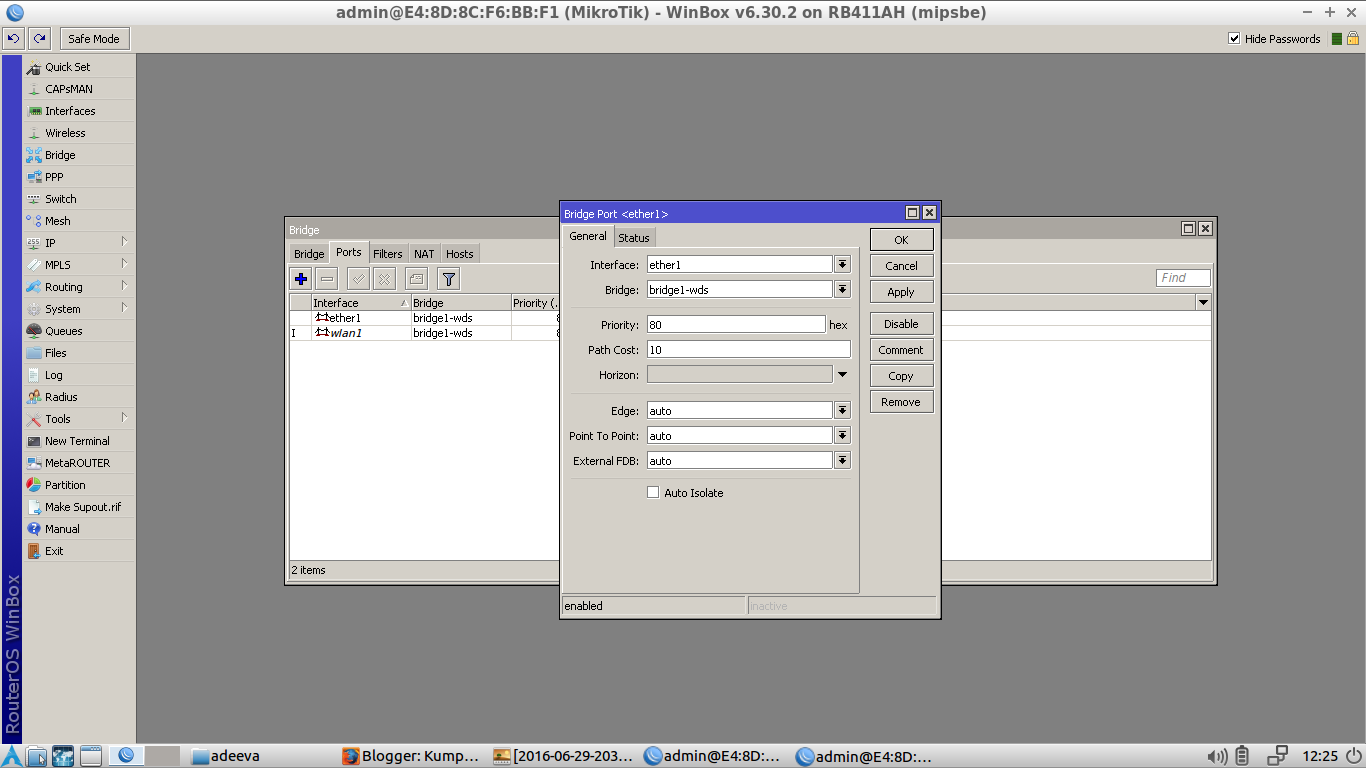The width and height of the screenshot is (1366, 768).
Task: Apply the bridge port settings
Action: pyautogui.click(x=900, y=291)
